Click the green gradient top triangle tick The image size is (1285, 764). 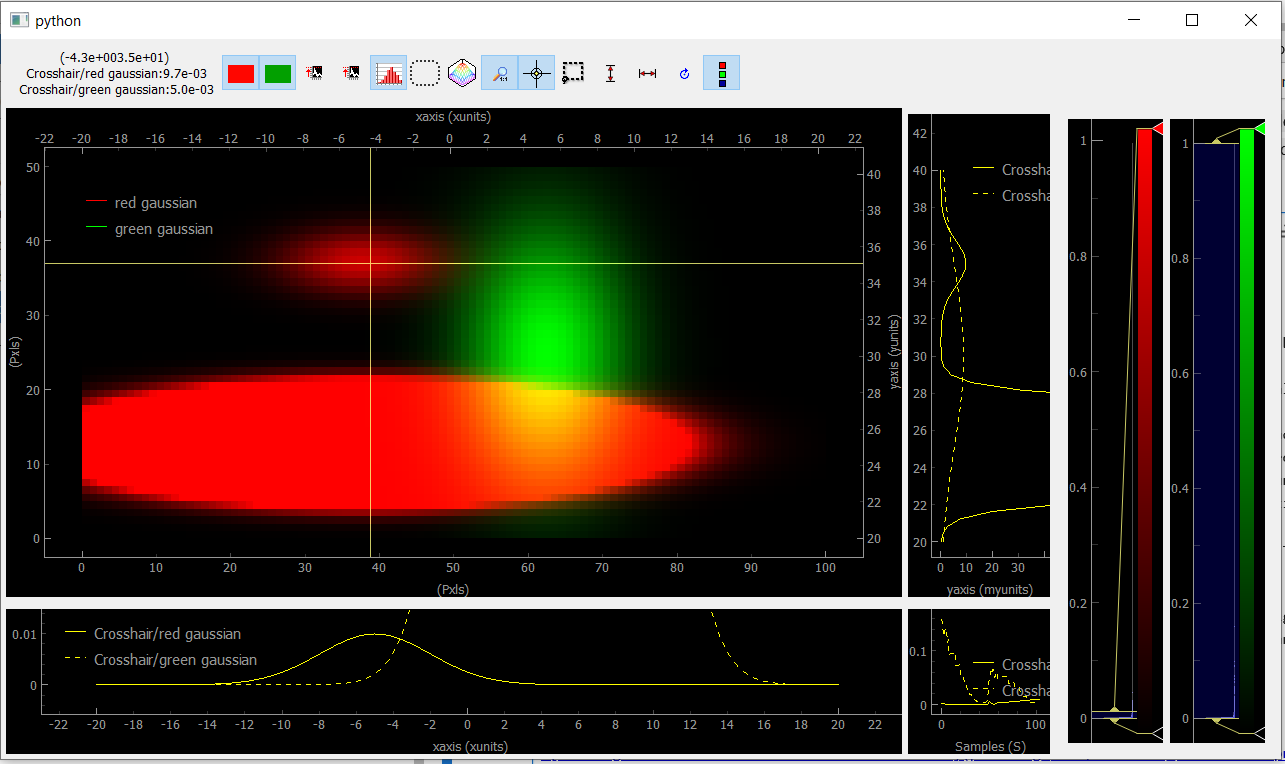point(1259,128)
